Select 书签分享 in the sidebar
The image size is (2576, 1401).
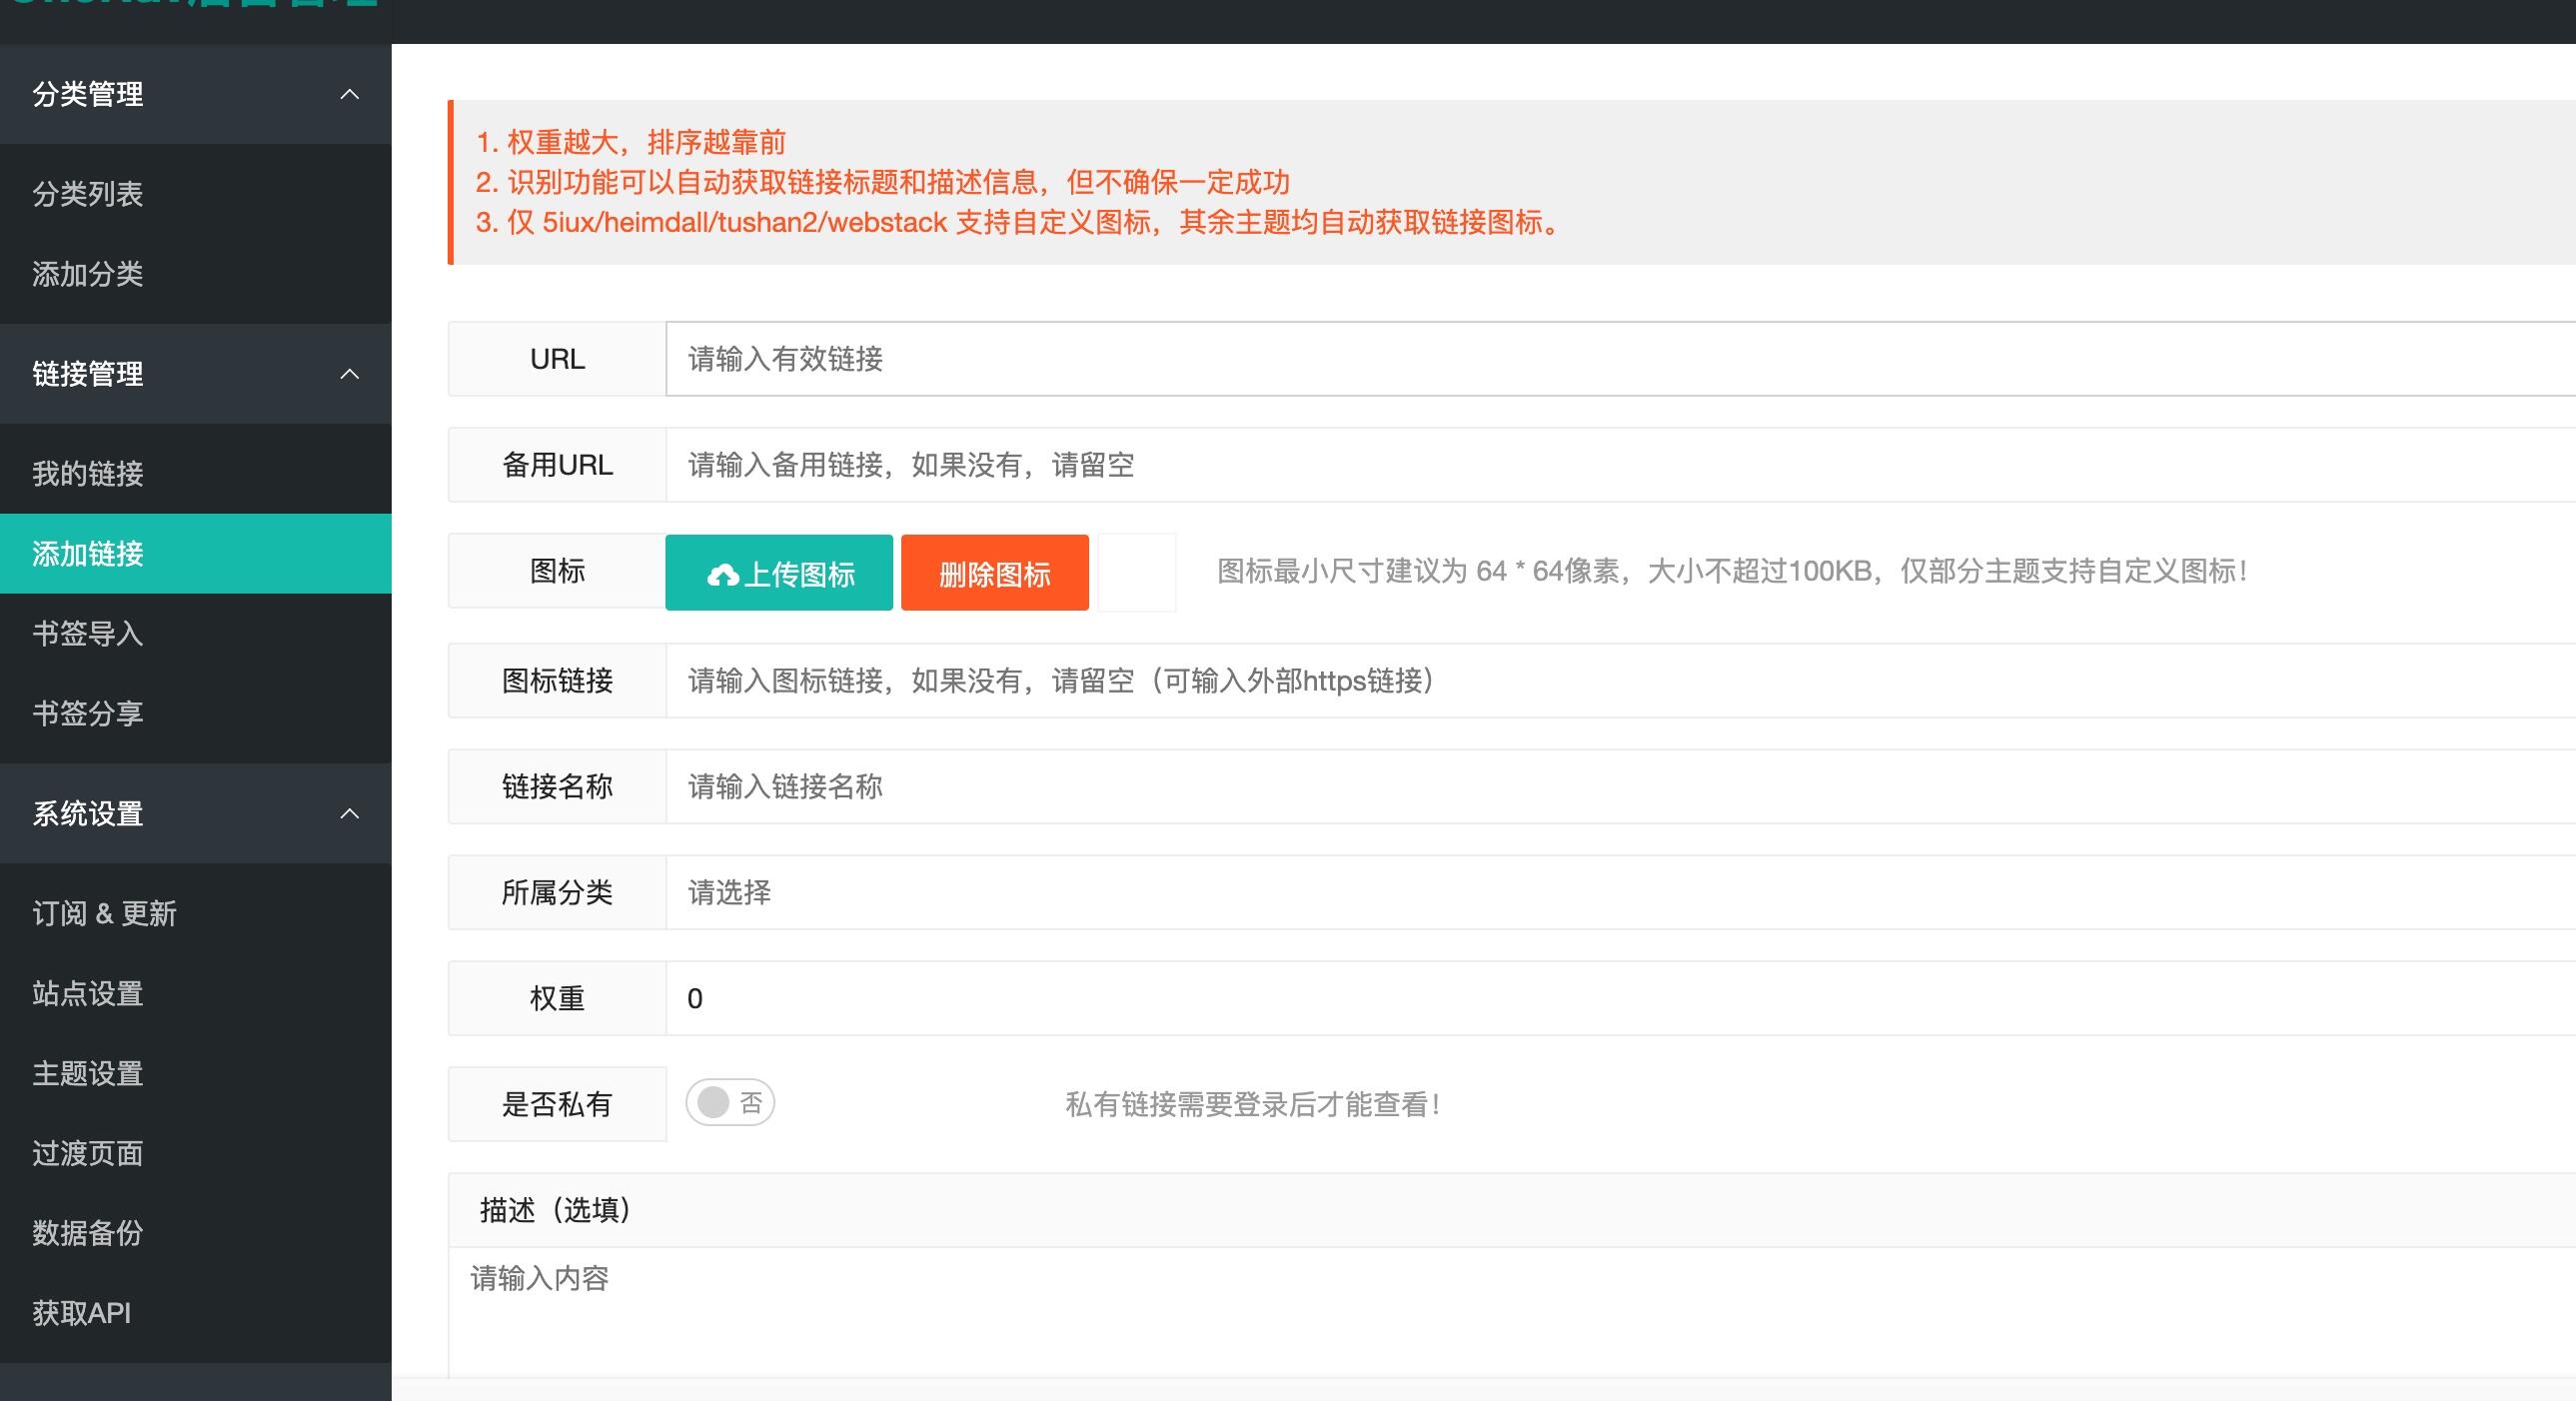(87, 713)
